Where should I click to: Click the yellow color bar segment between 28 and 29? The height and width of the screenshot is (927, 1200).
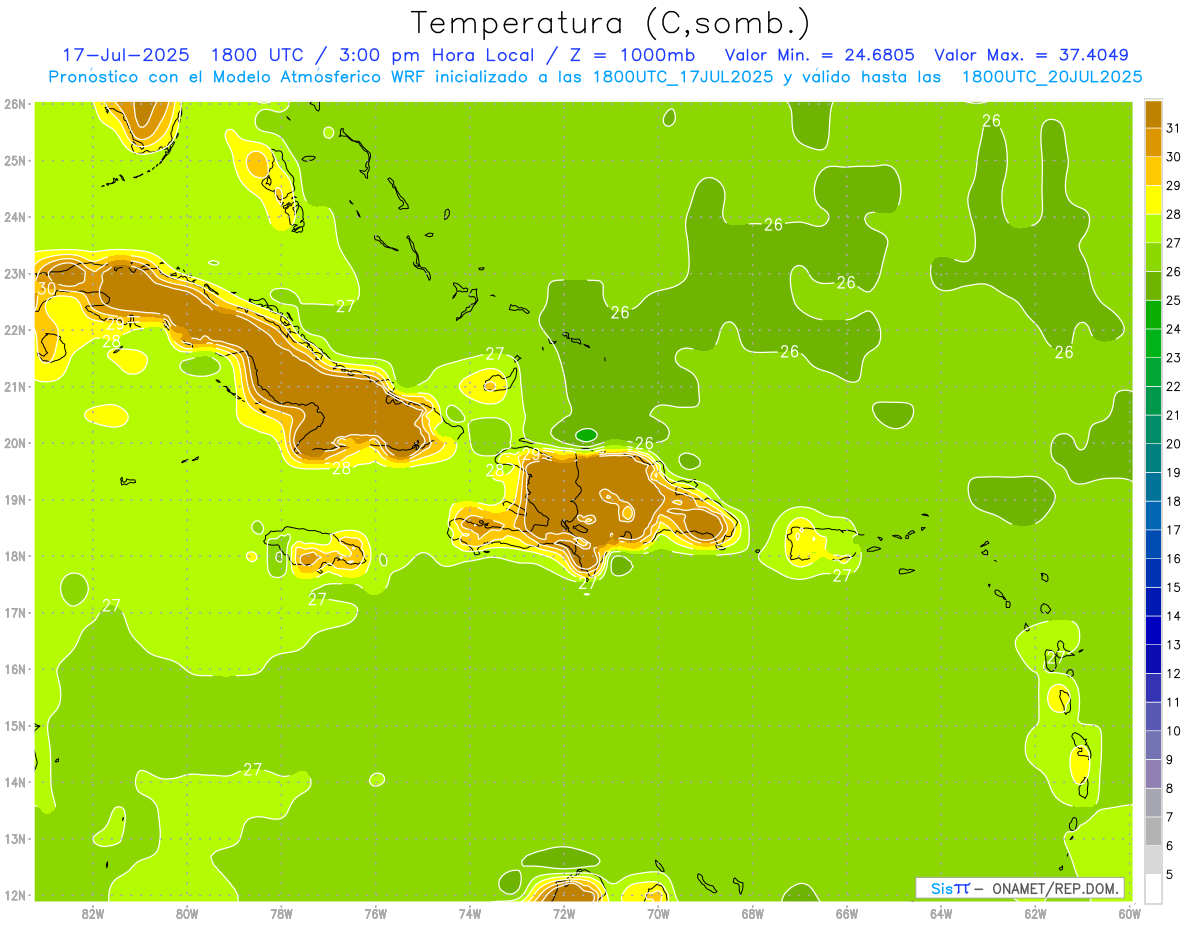(1153, 200)
